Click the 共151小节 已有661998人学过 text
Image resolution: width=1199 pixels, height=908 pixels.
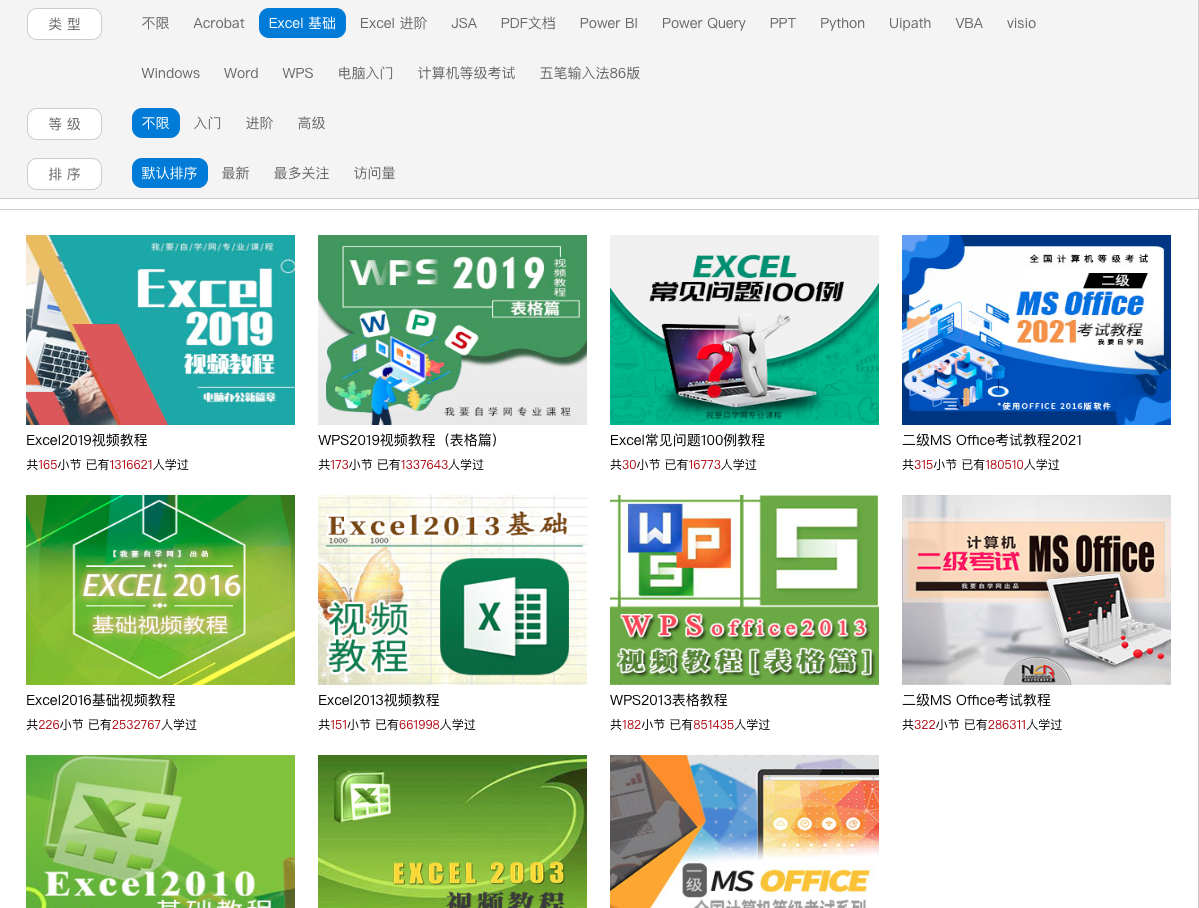tap(397, 724)
